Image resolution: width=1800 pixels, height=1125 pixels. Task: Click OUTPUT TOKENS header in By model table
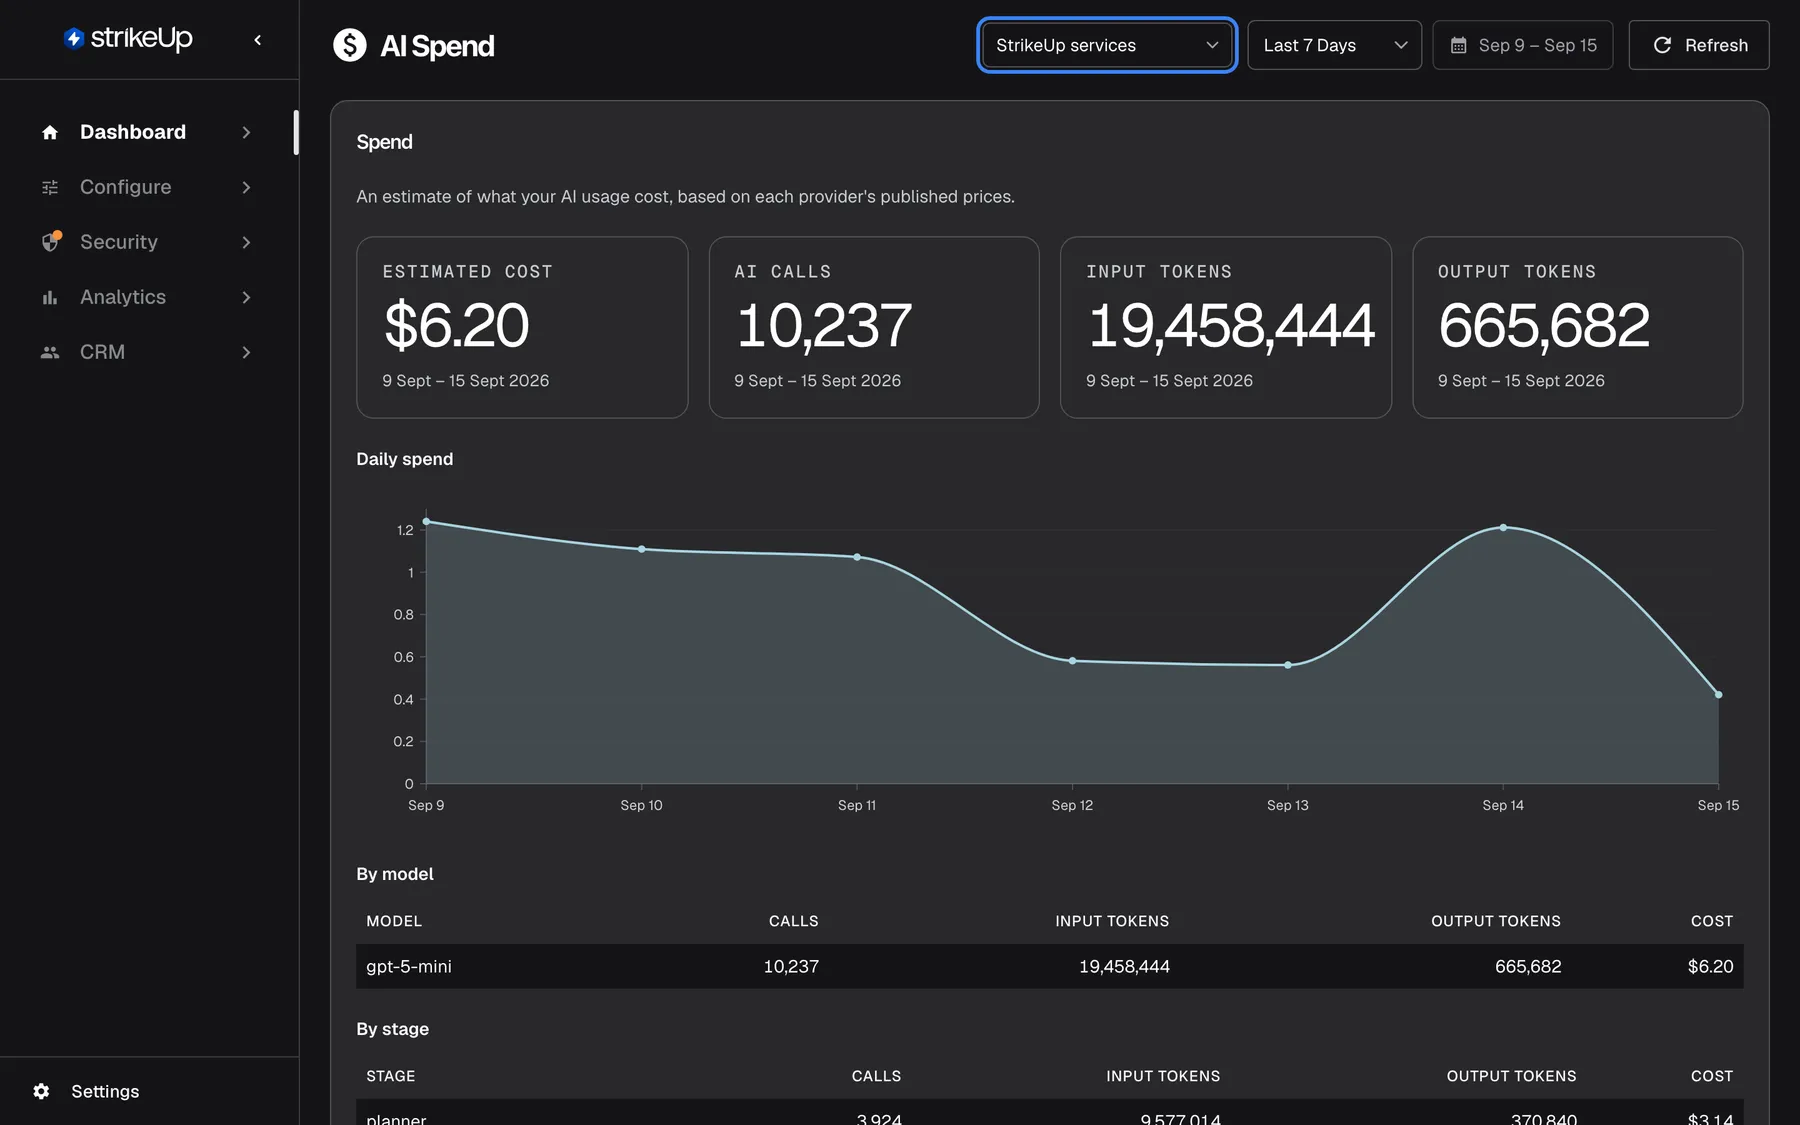pos(1496,921)
